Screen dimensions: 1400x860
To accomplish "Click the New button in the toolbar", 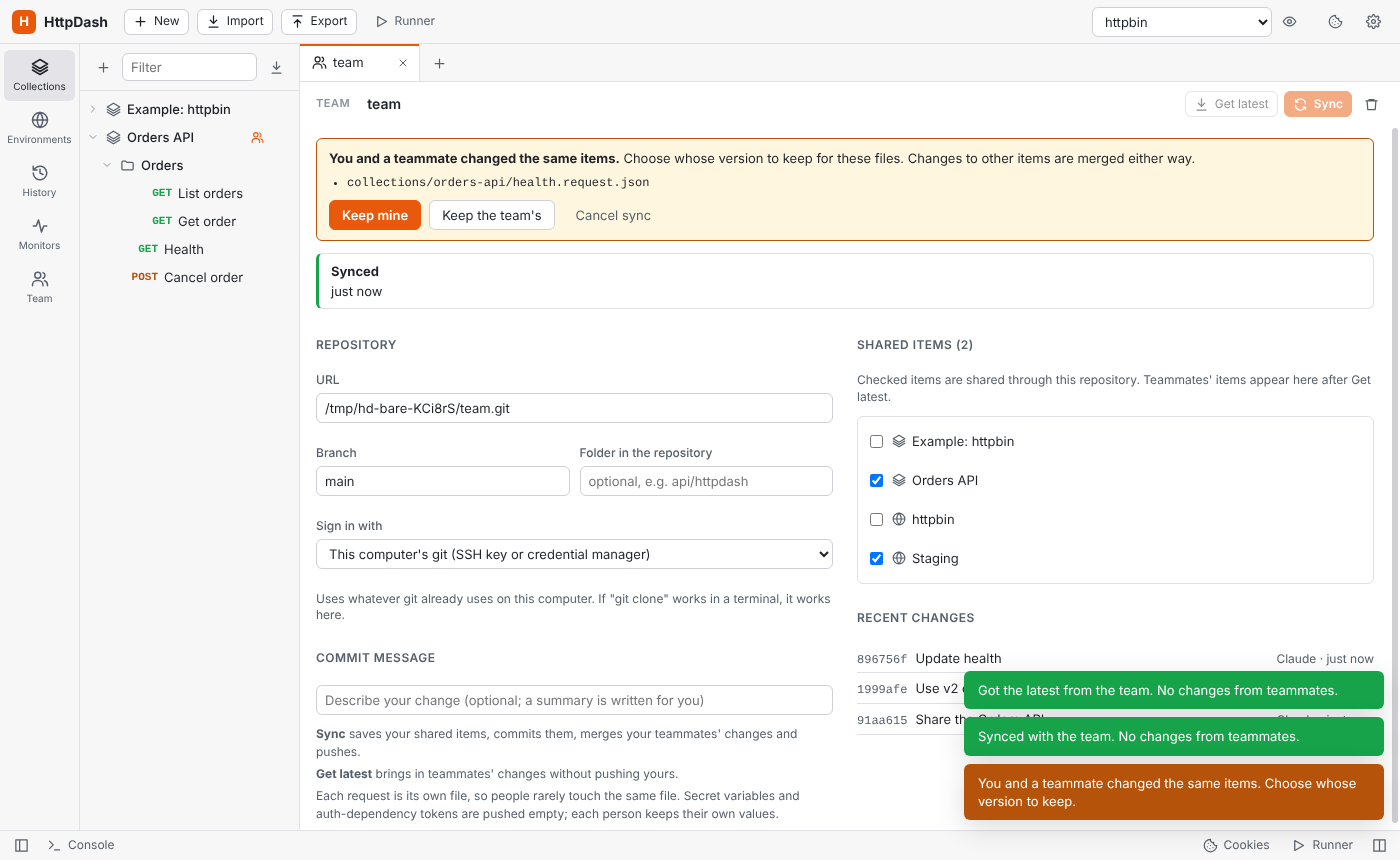I will pos(157,21).
